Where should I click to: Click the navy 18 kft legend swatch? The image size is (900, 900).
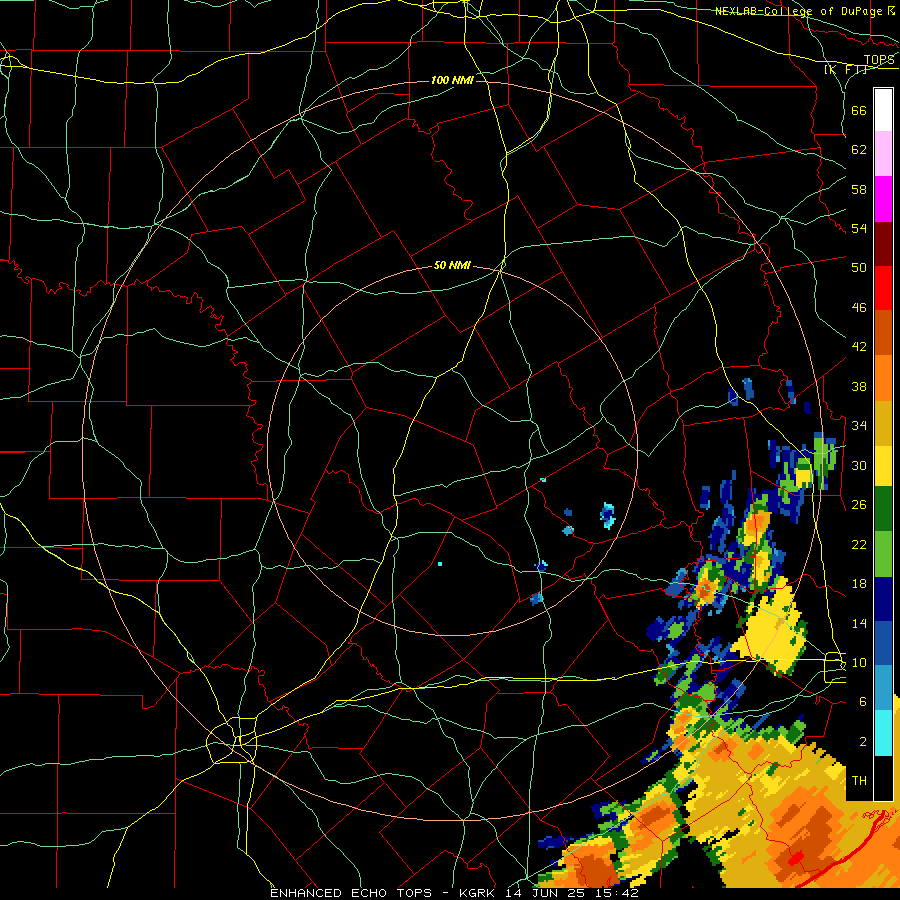pyautogui.click(x=883, y=599)
